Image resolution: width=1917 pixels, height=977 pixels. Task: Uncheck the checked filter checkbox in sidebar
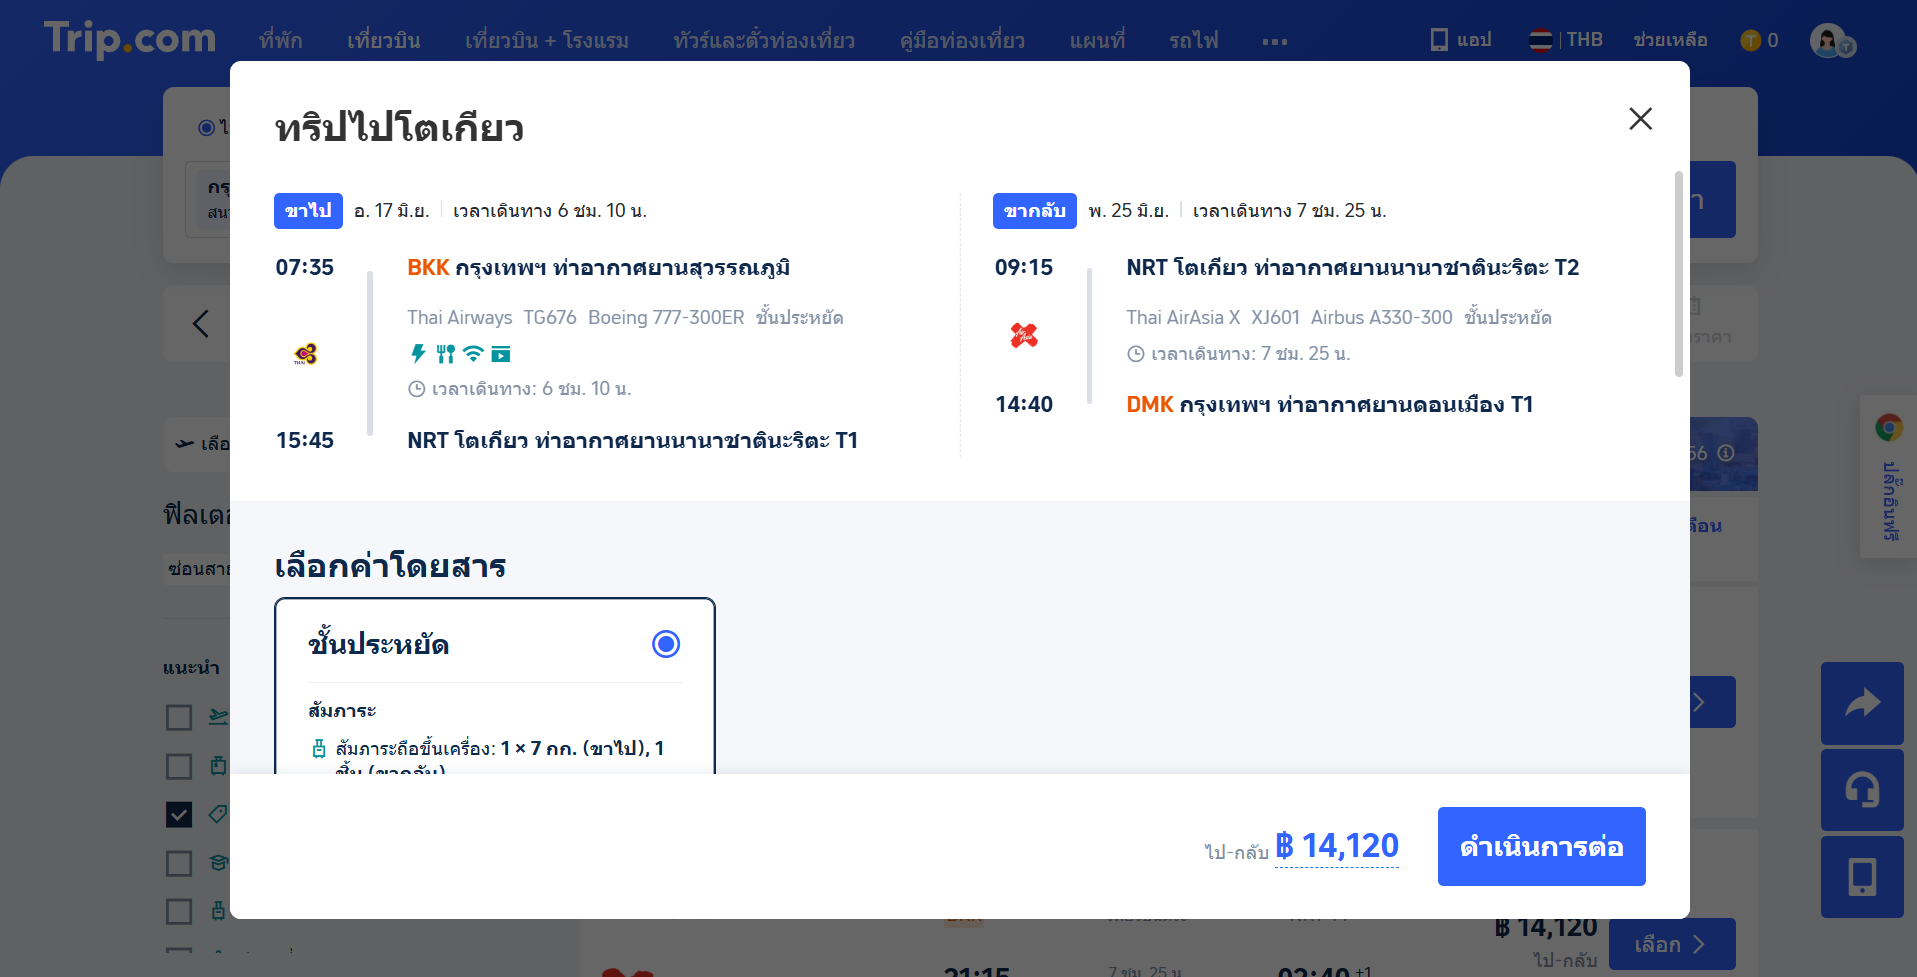(179, 815)
